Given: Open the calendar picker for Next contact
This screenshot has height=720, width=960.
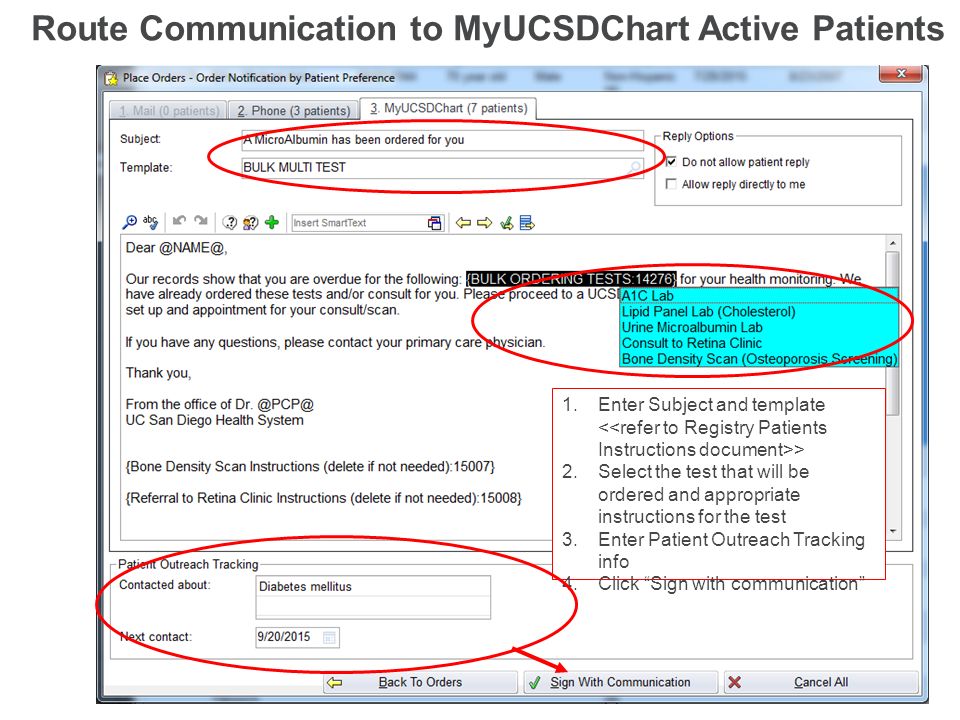Looking at the screenshot, I should (x=329, y=637).
